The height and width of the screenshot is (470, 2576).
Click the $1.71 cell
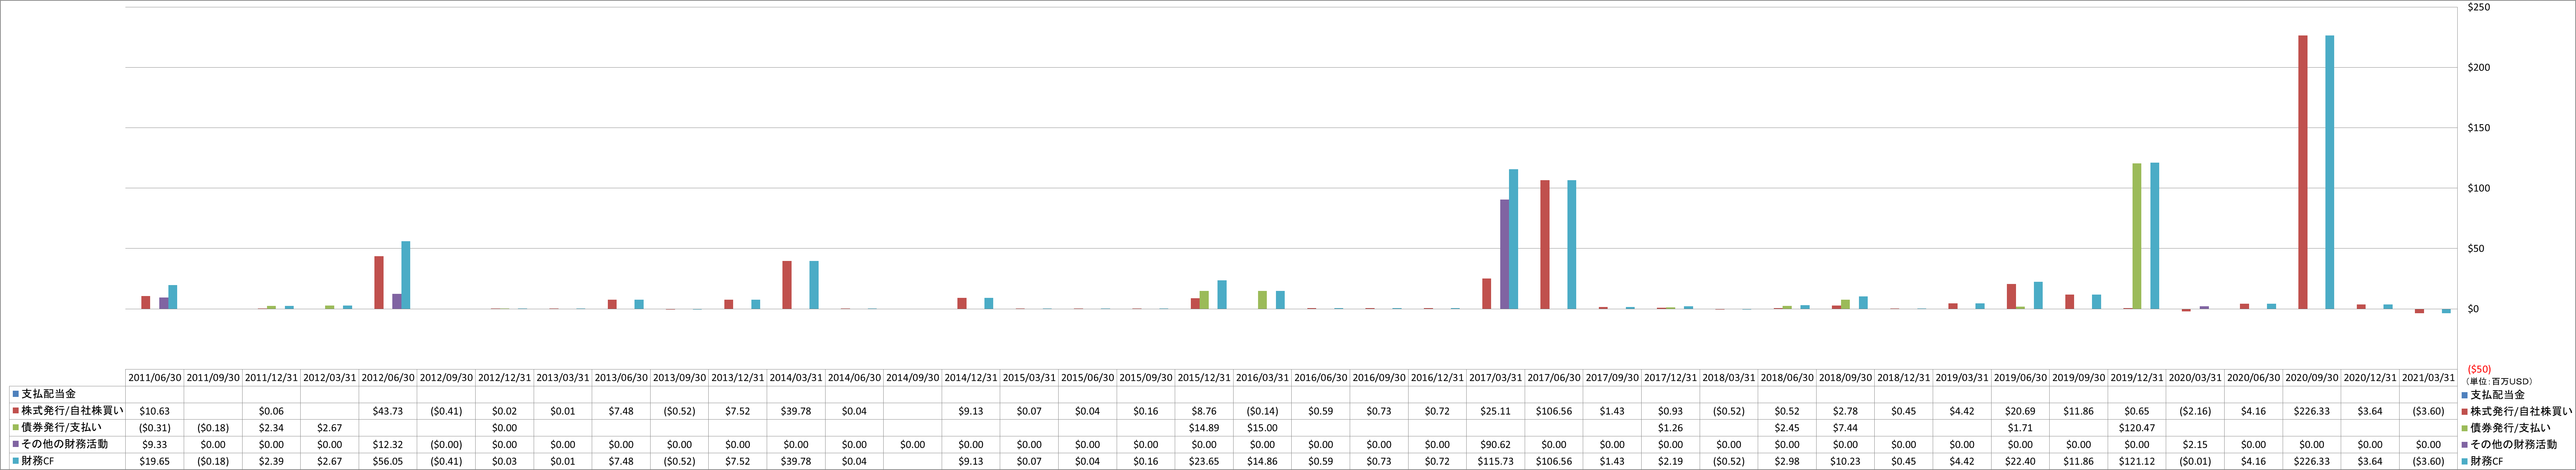[x=2020, y=428]
